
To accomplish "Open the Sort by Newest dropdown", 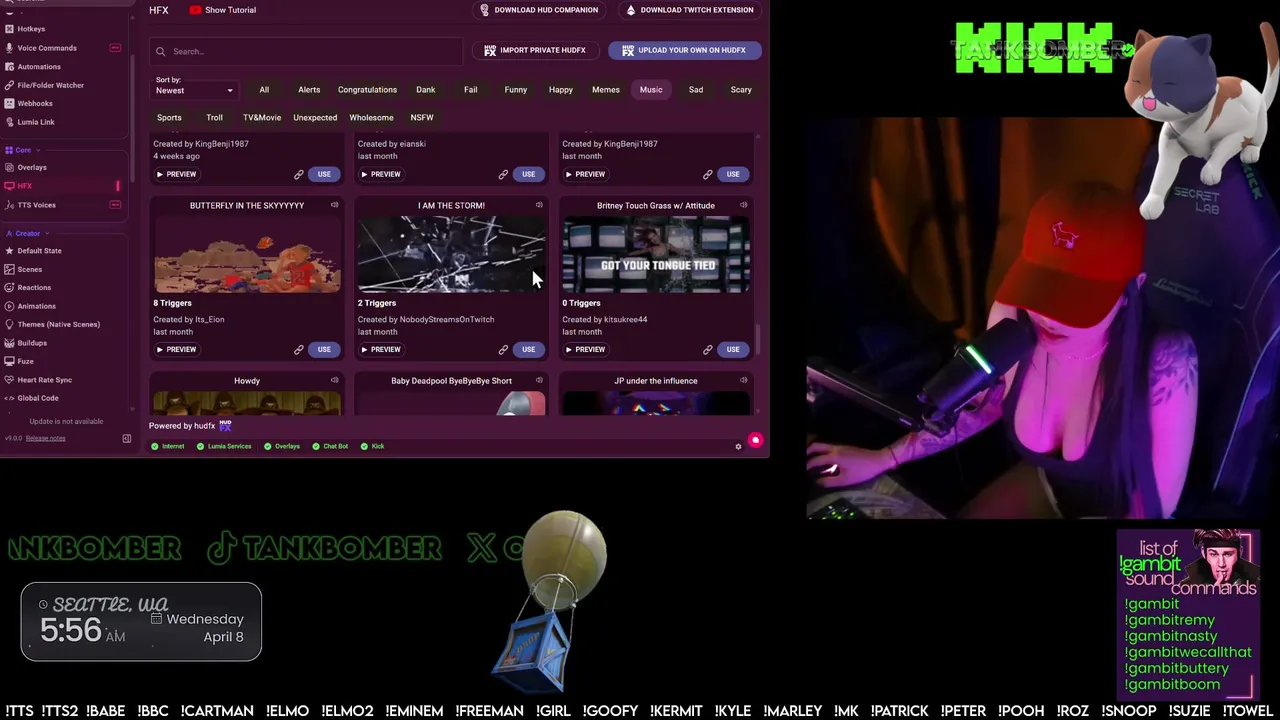I will pyautogui.click(x=194, y=90).
